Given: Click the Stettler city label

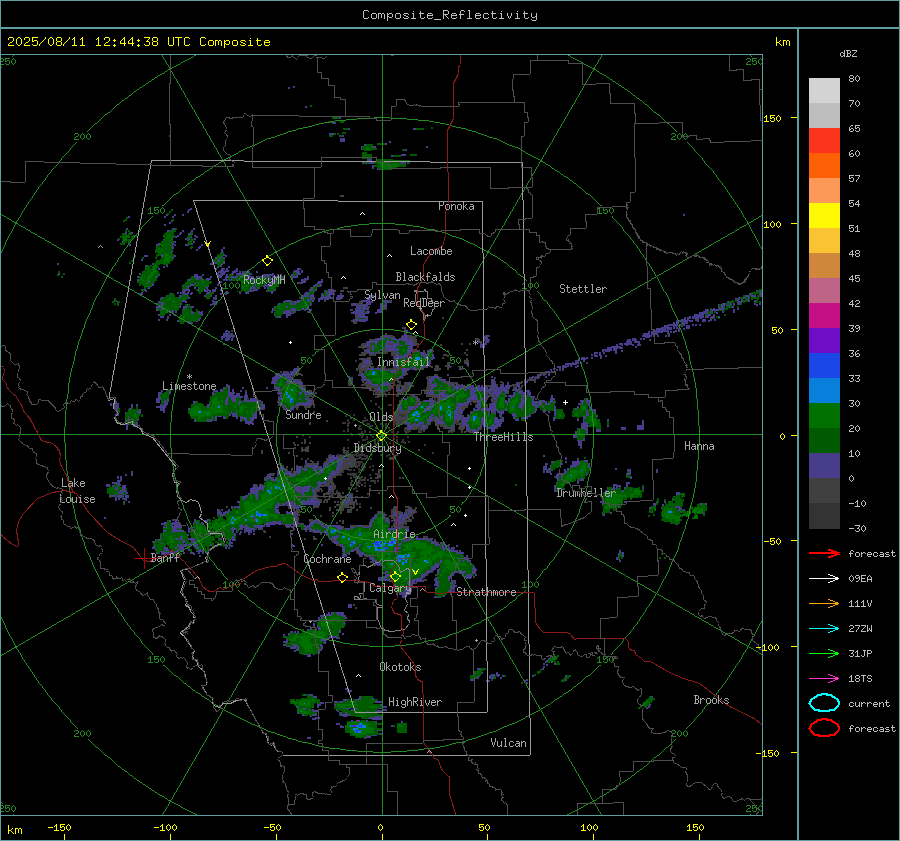Looking at the screenshot, I should 583,289.
